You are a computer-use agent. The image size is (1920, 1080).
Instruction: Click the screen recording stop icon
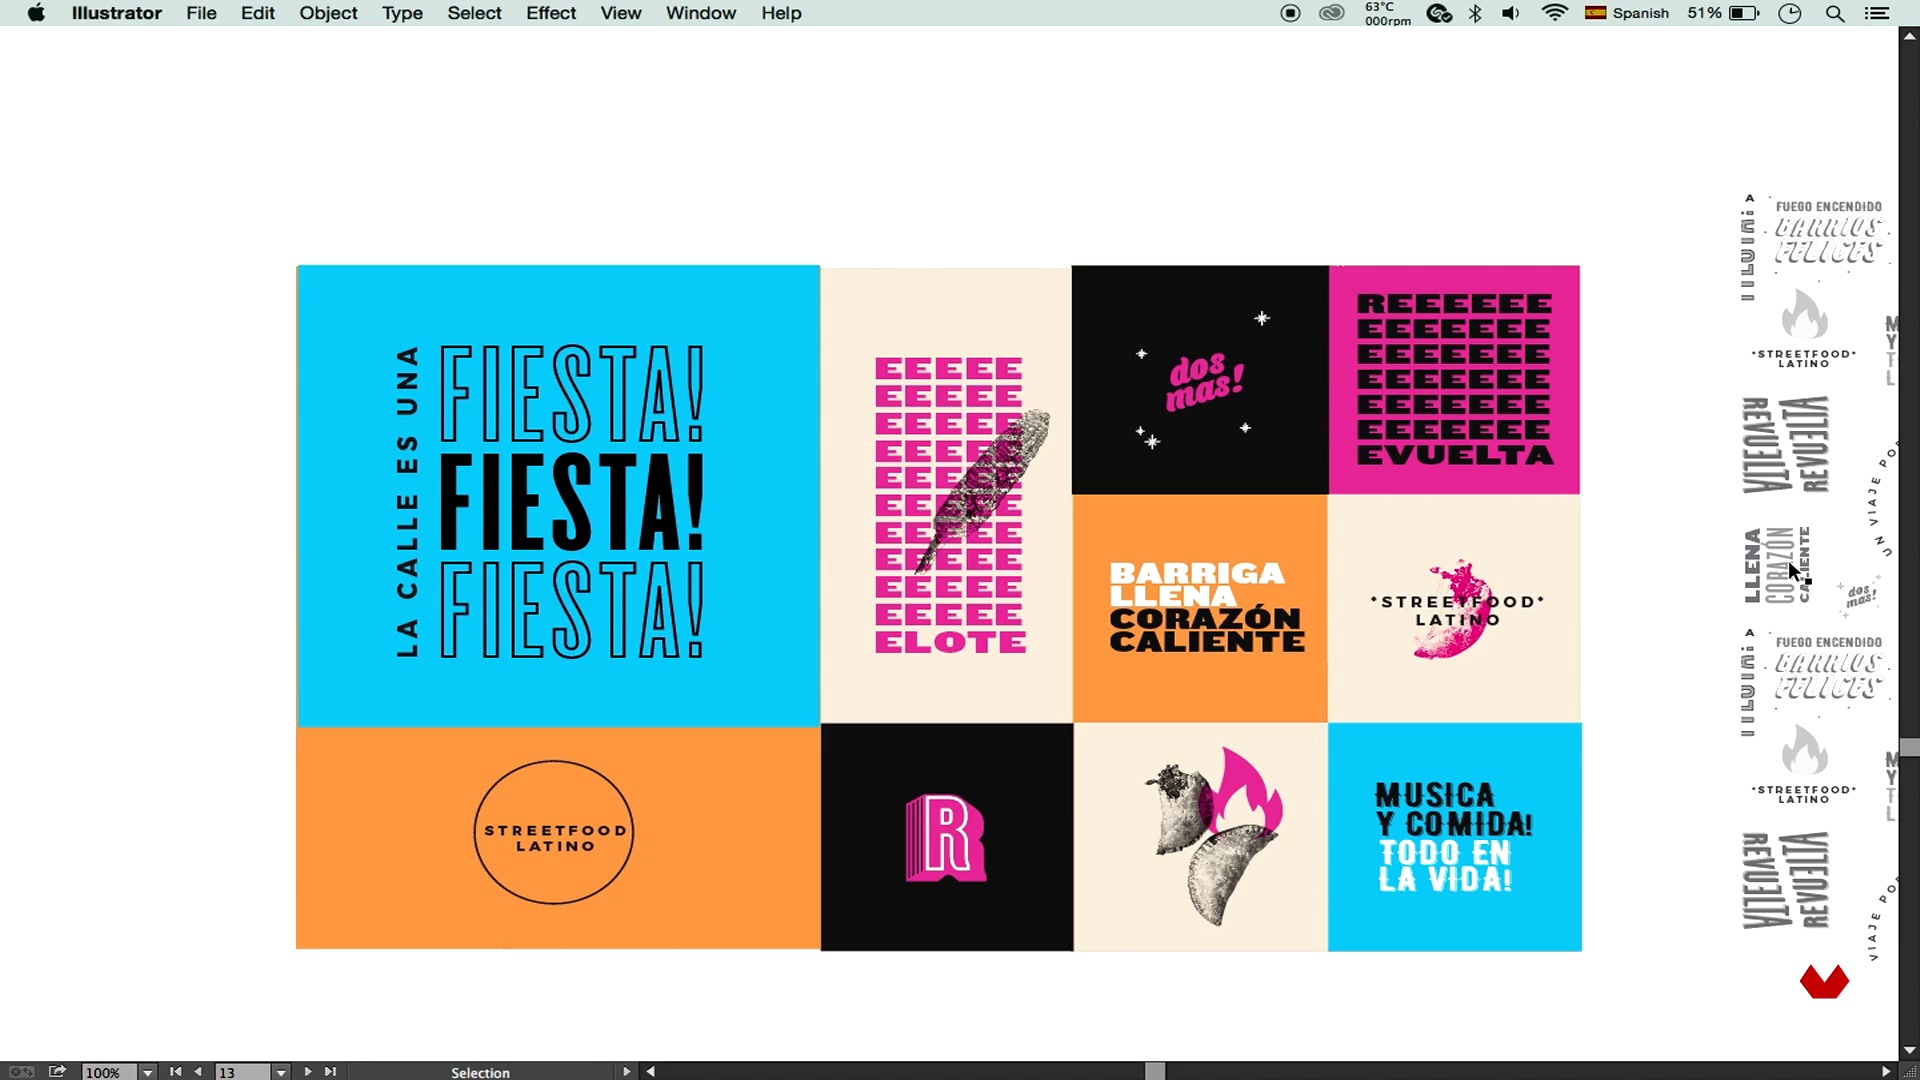click(1290, 13)
